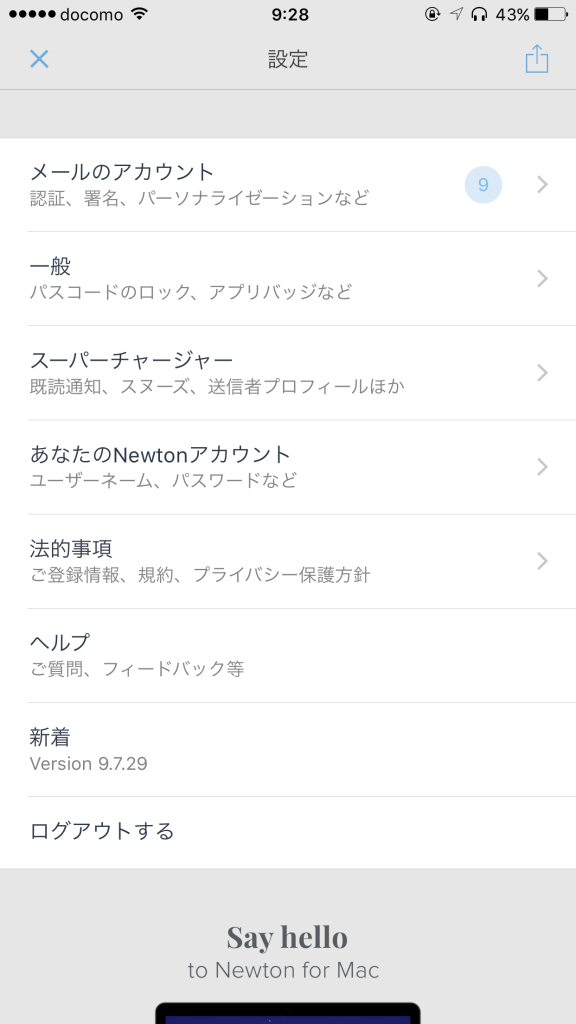
Task: Tap the share icon in top bar
Action: click(x=537, y=59)
